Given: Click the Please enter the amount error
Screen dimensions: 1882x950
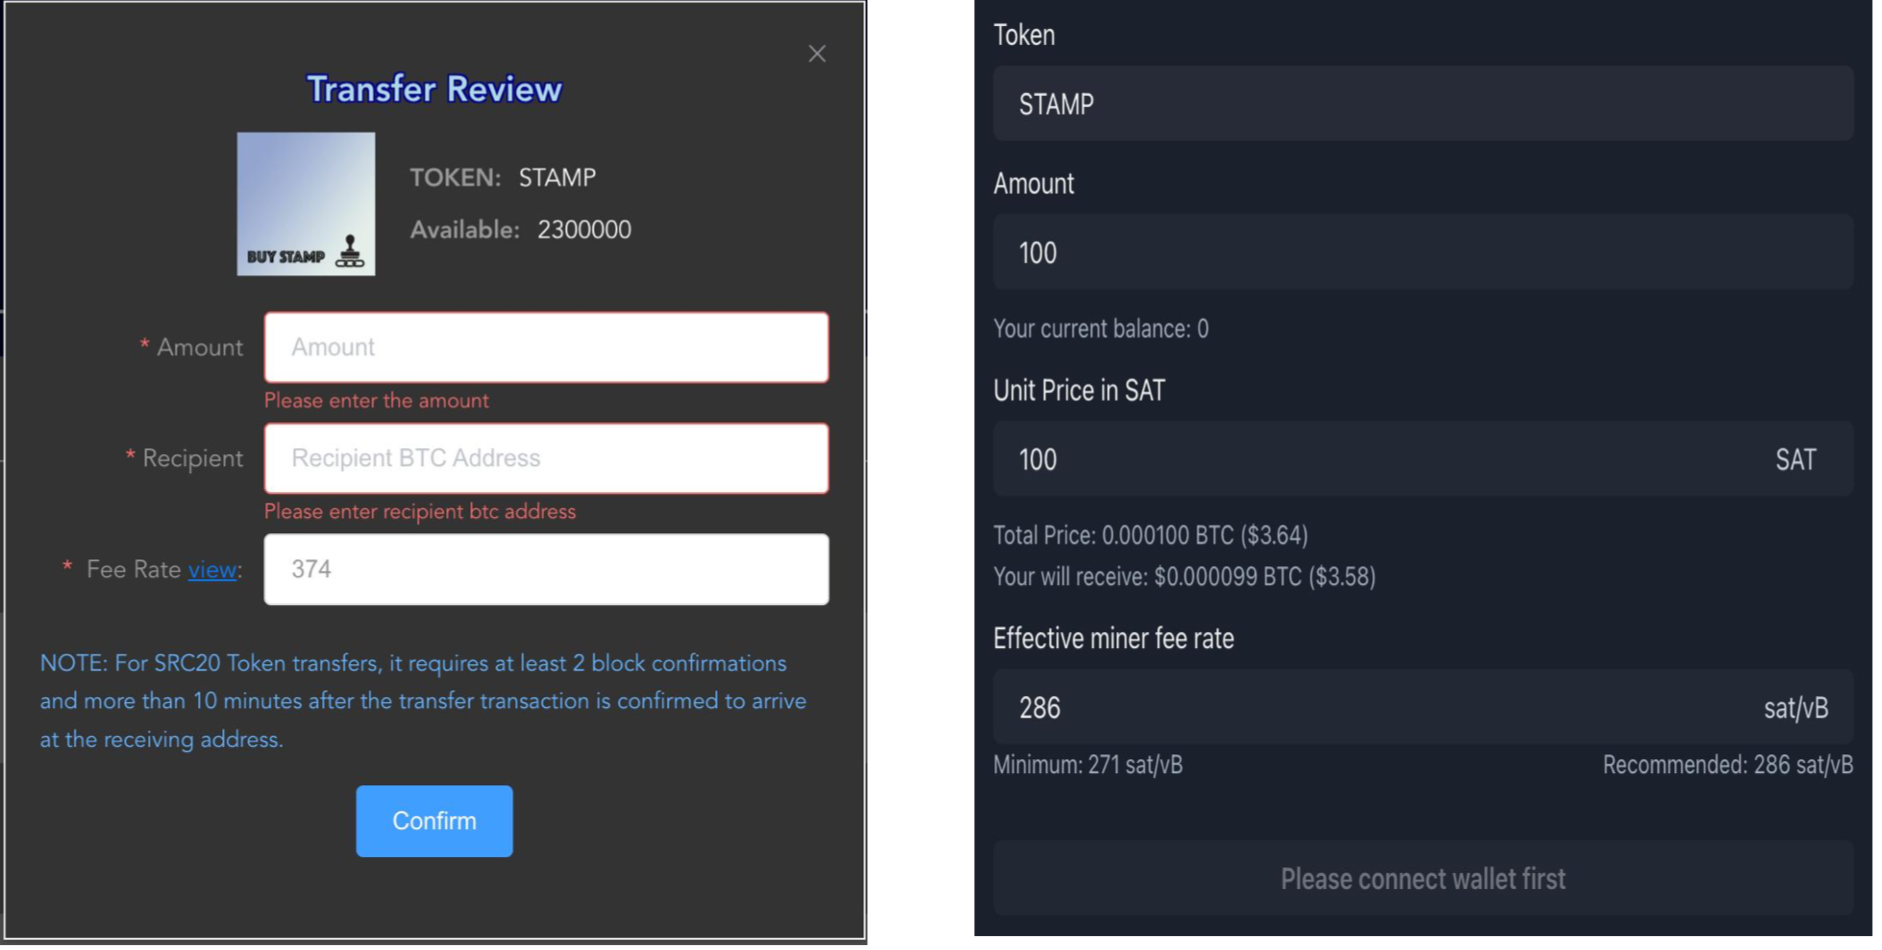Looking at the screenshot, I should click(x=376, y=401).
